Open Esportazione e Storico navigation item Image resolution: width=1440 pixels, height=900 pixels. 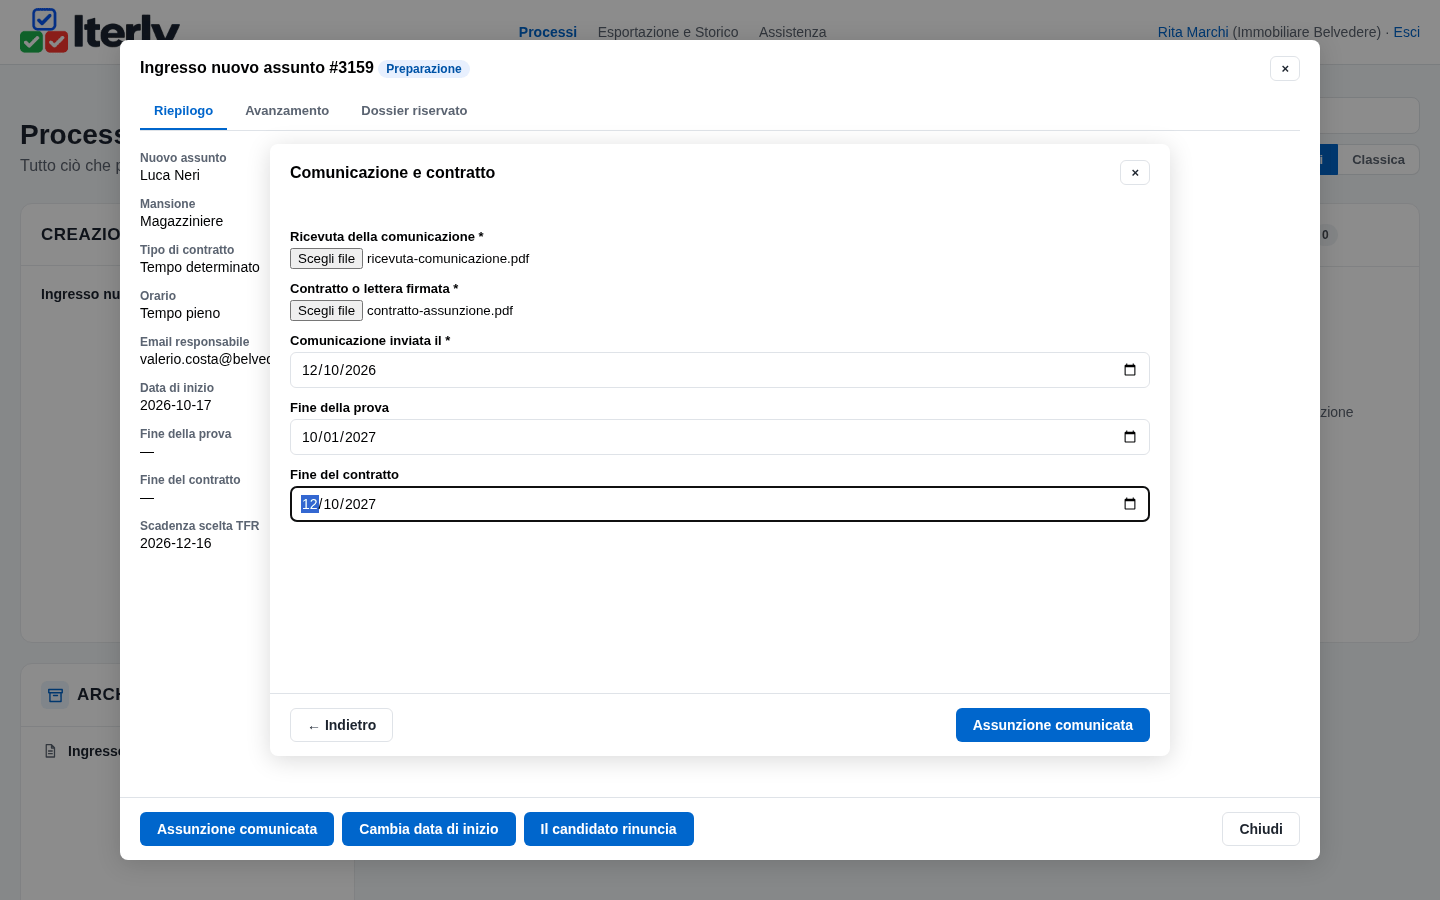click(x=668, y=32)
